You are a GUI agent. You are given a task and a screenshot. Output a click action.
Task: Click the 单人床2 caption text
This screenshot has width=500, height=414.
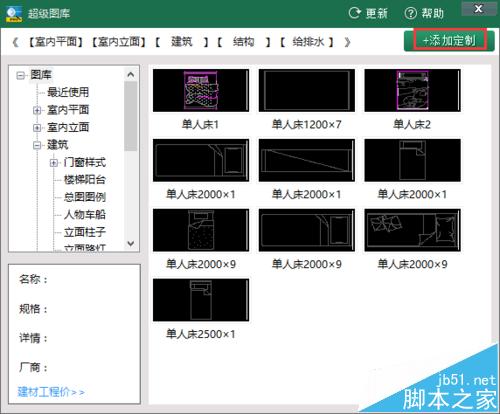[412, 125]
